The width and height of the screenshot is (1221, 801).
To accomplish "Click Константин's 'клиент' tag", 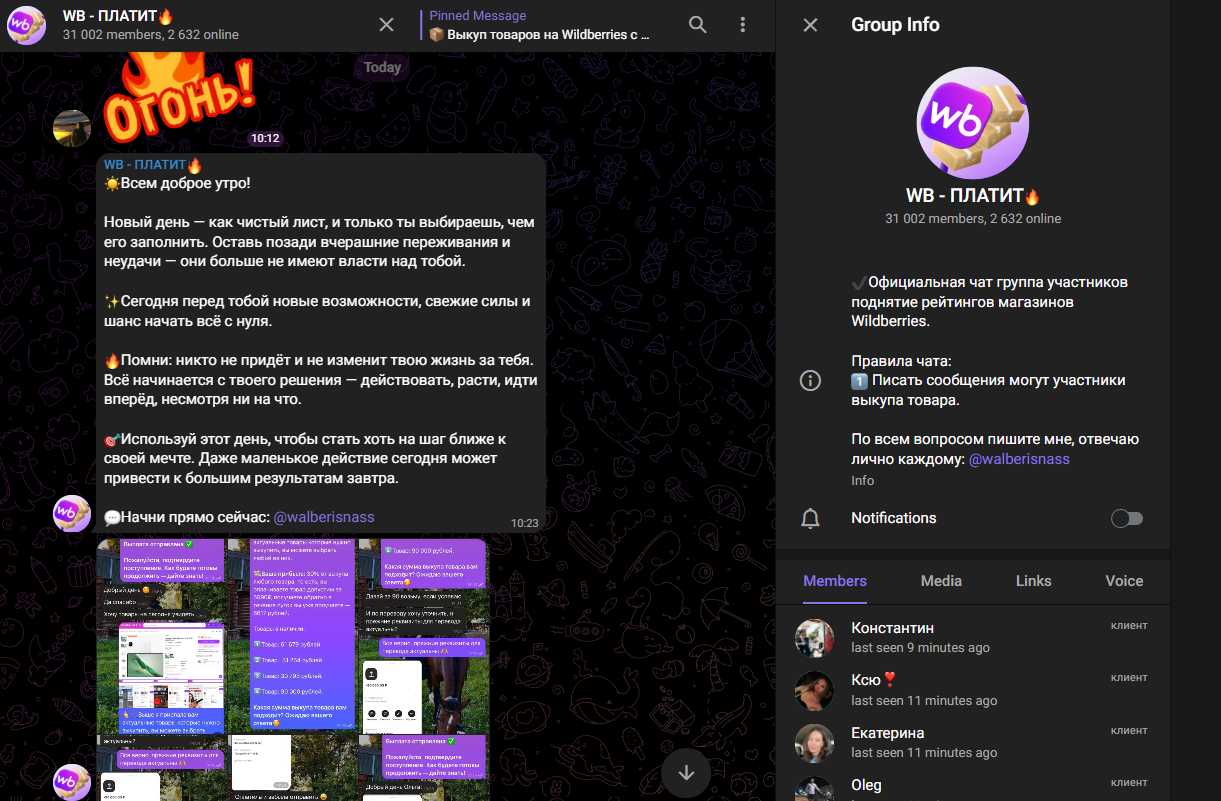I will click(1129, 626).
